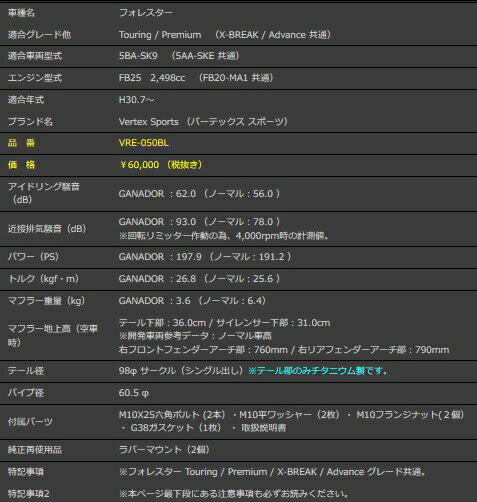Click the ラバーマウント (2個) value
This screenshot has width=477, height=502.
[164, 450]
